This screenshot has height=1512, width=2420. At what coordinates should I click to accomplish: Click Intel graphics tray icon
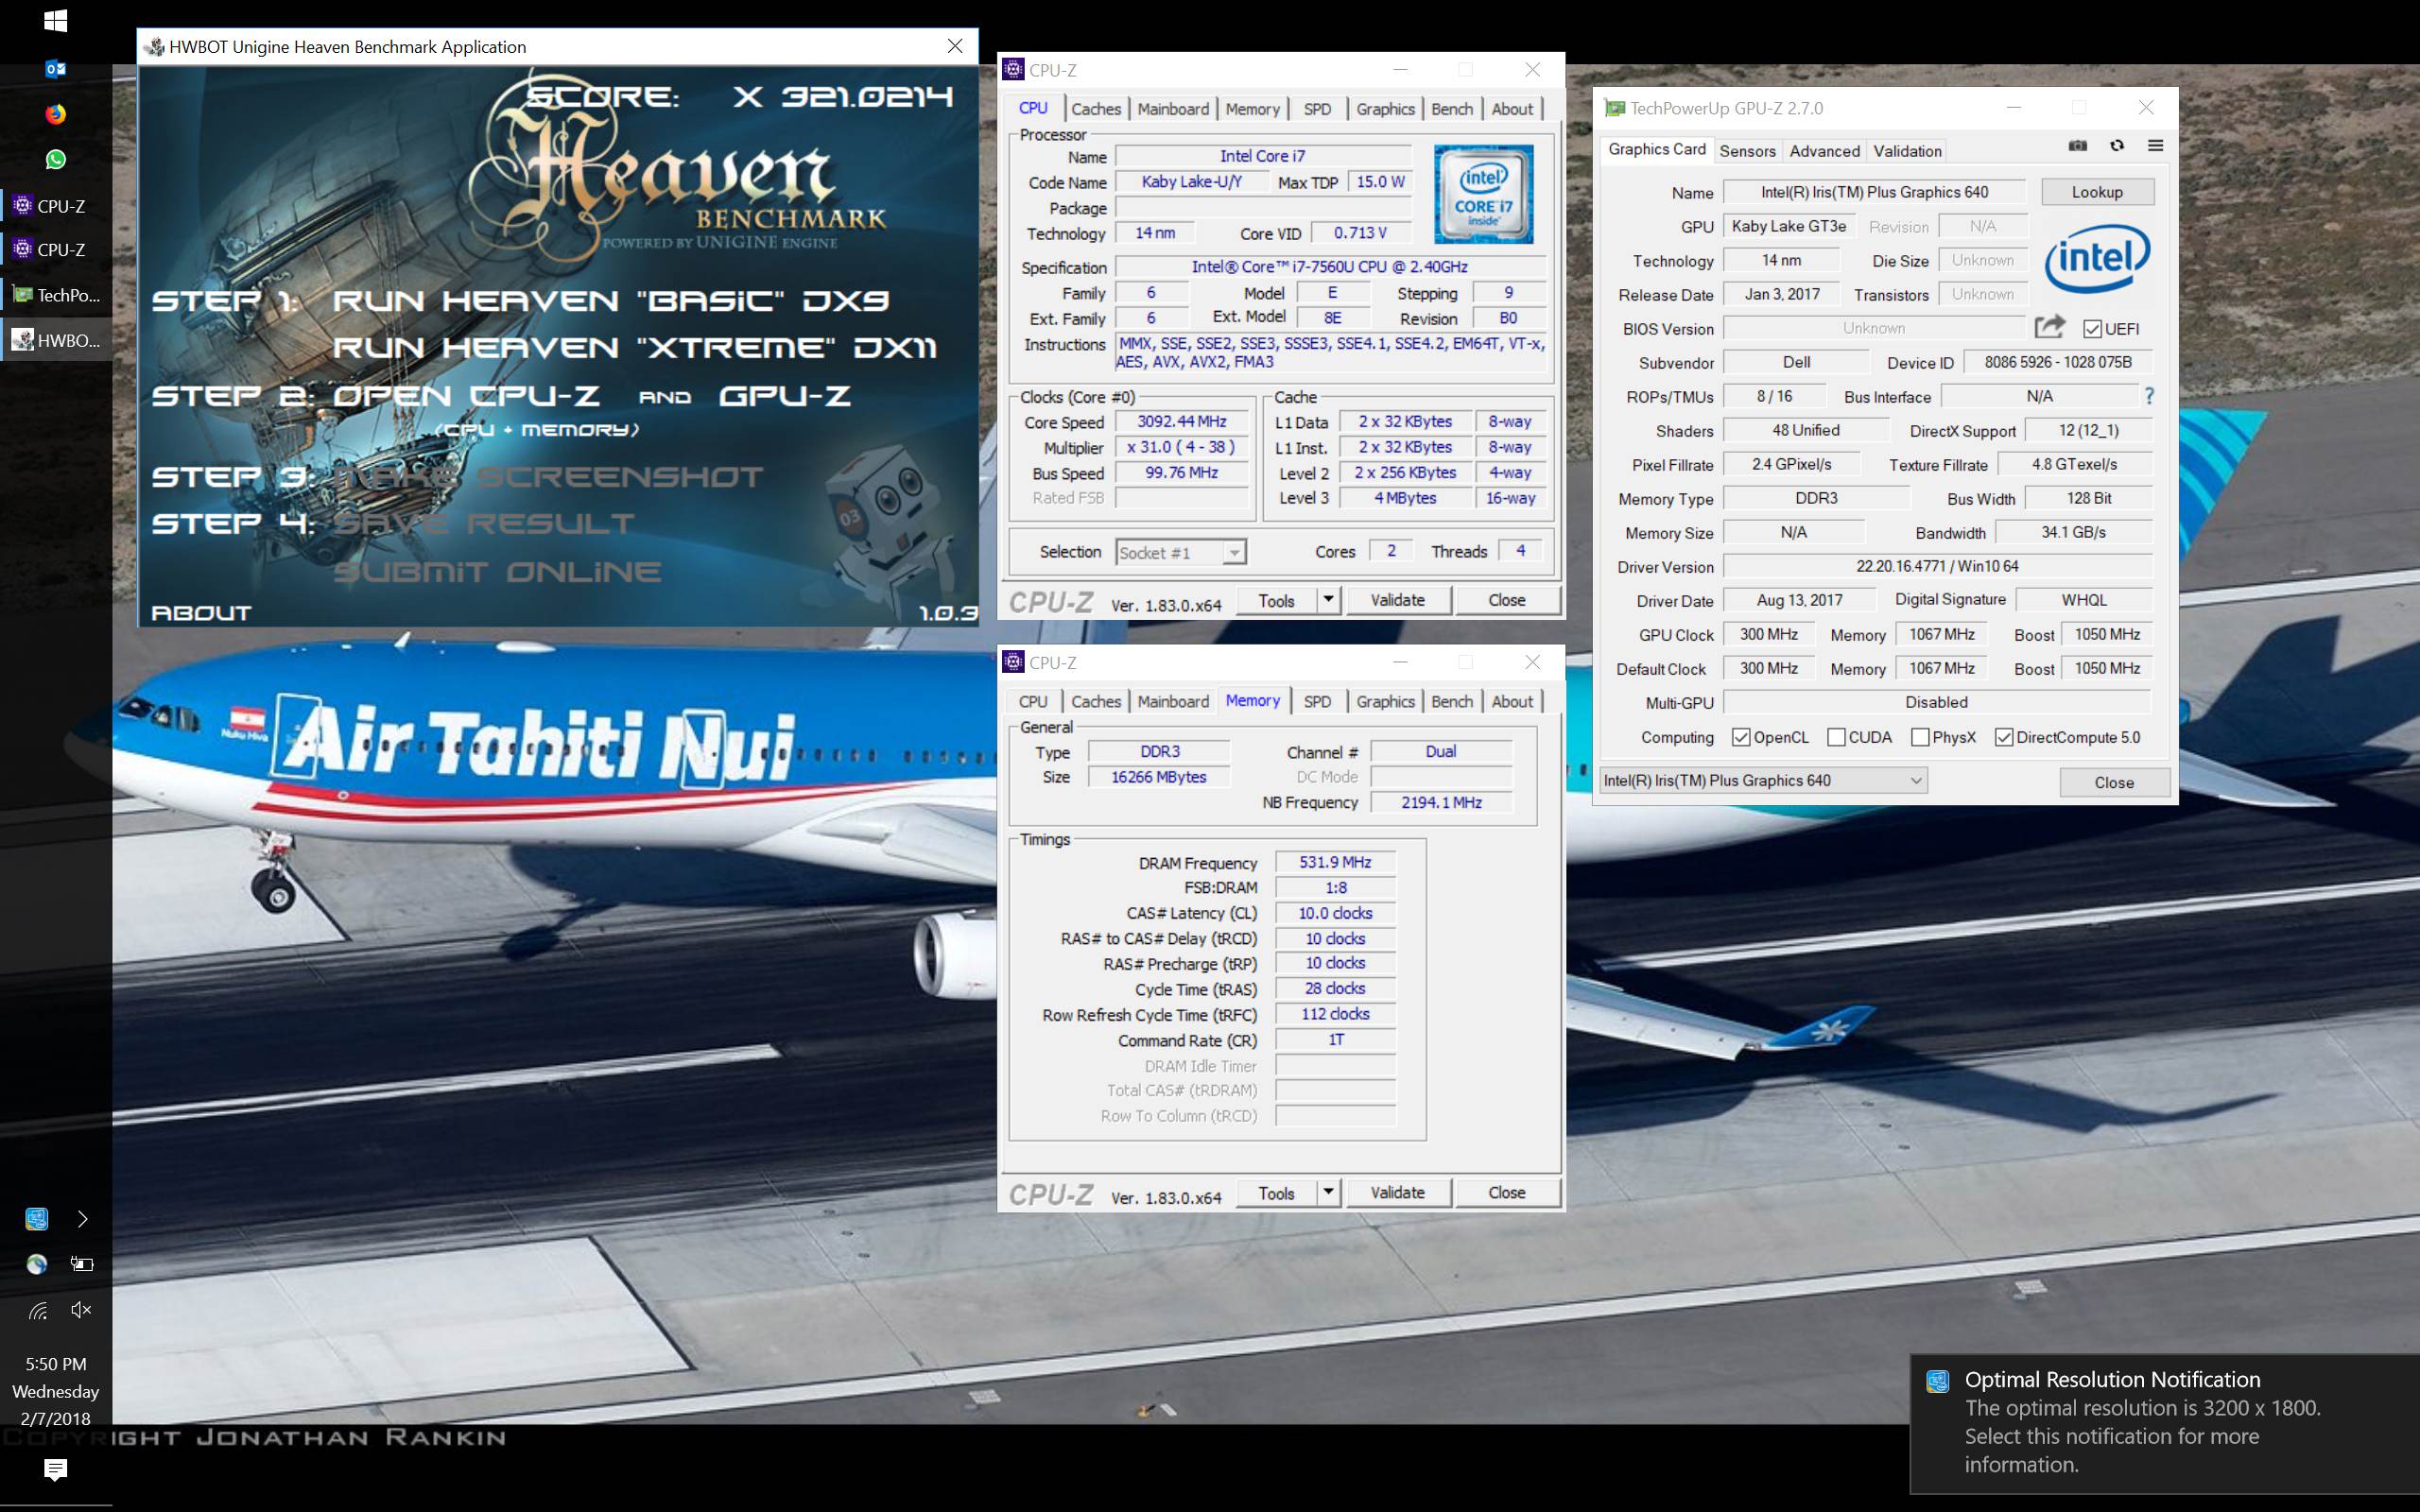pos(37,1218)
